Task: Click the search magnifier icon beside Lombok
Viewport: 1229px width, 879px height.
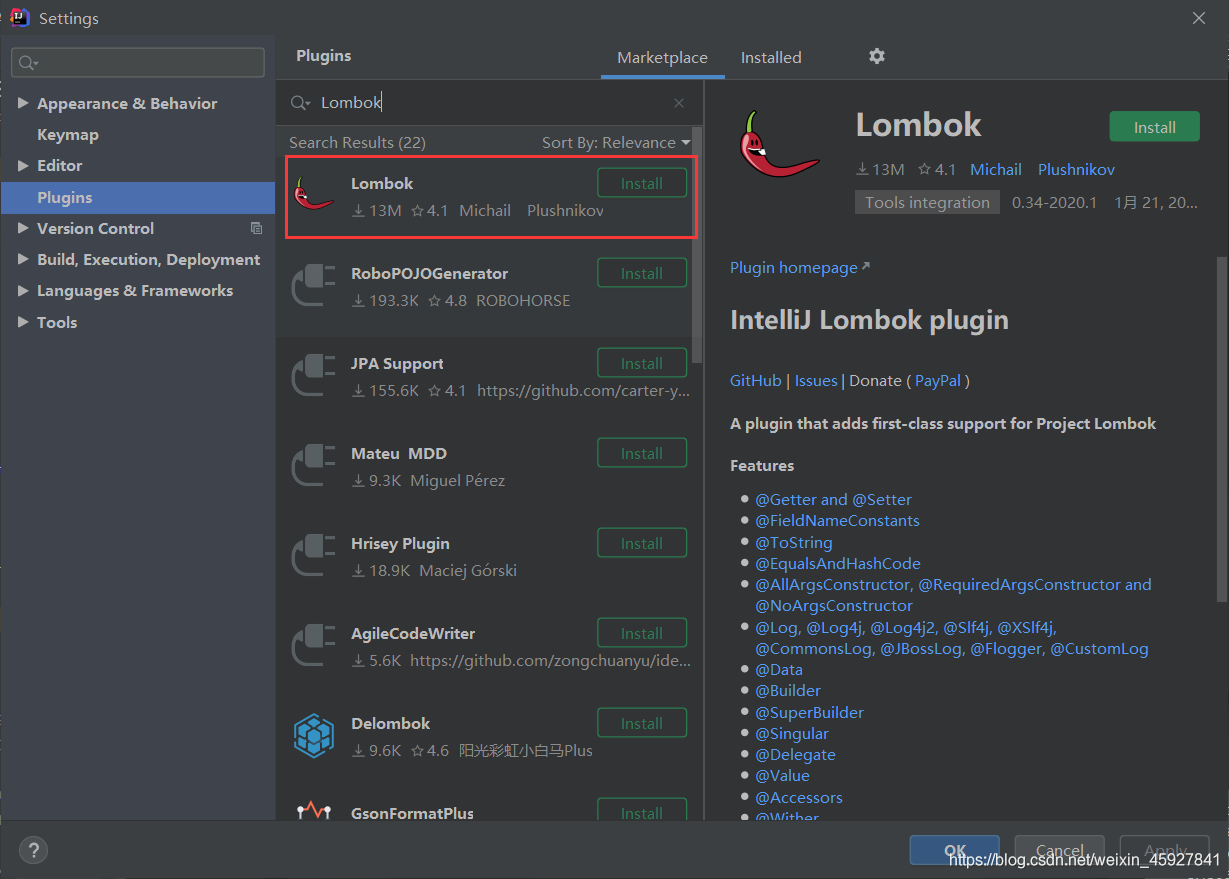Action: [x=300, y=103]
